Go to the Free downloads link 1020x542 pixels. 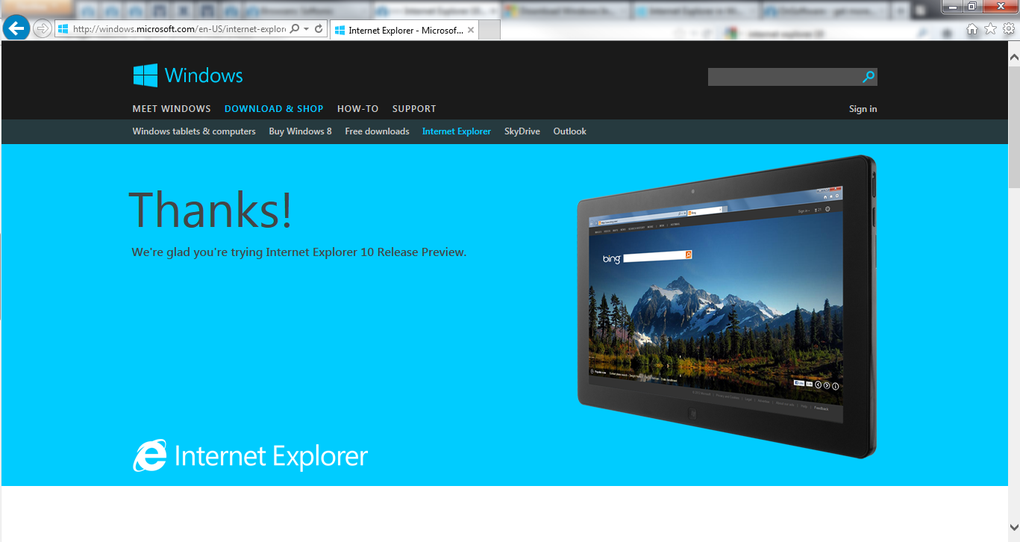click(377, 131)
